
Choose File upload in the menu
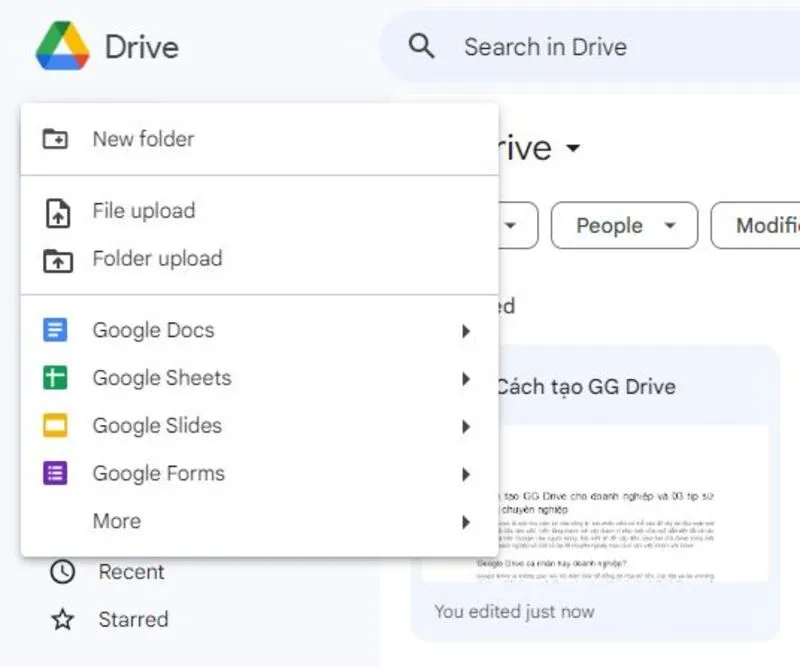(x=259, y=211)
